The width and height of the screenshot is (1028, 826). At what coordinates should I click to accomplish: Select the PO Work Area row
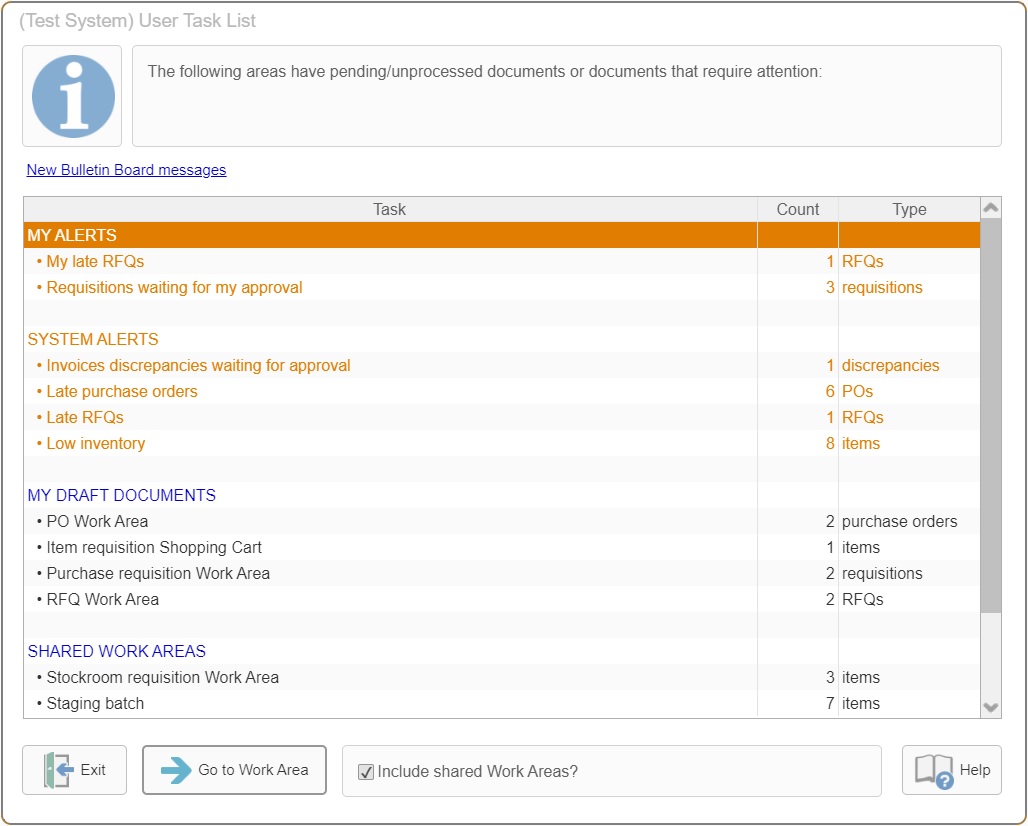[97, 521]
